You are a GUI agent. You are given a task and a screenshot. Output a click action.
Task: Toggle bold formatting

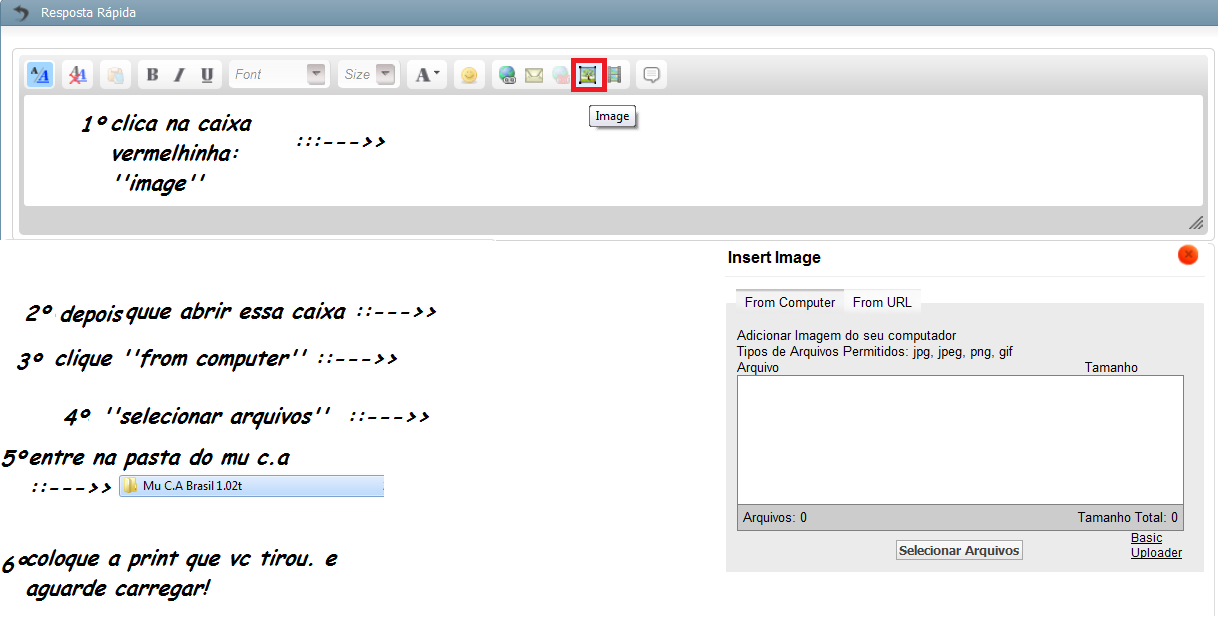[x=152, y=75]
